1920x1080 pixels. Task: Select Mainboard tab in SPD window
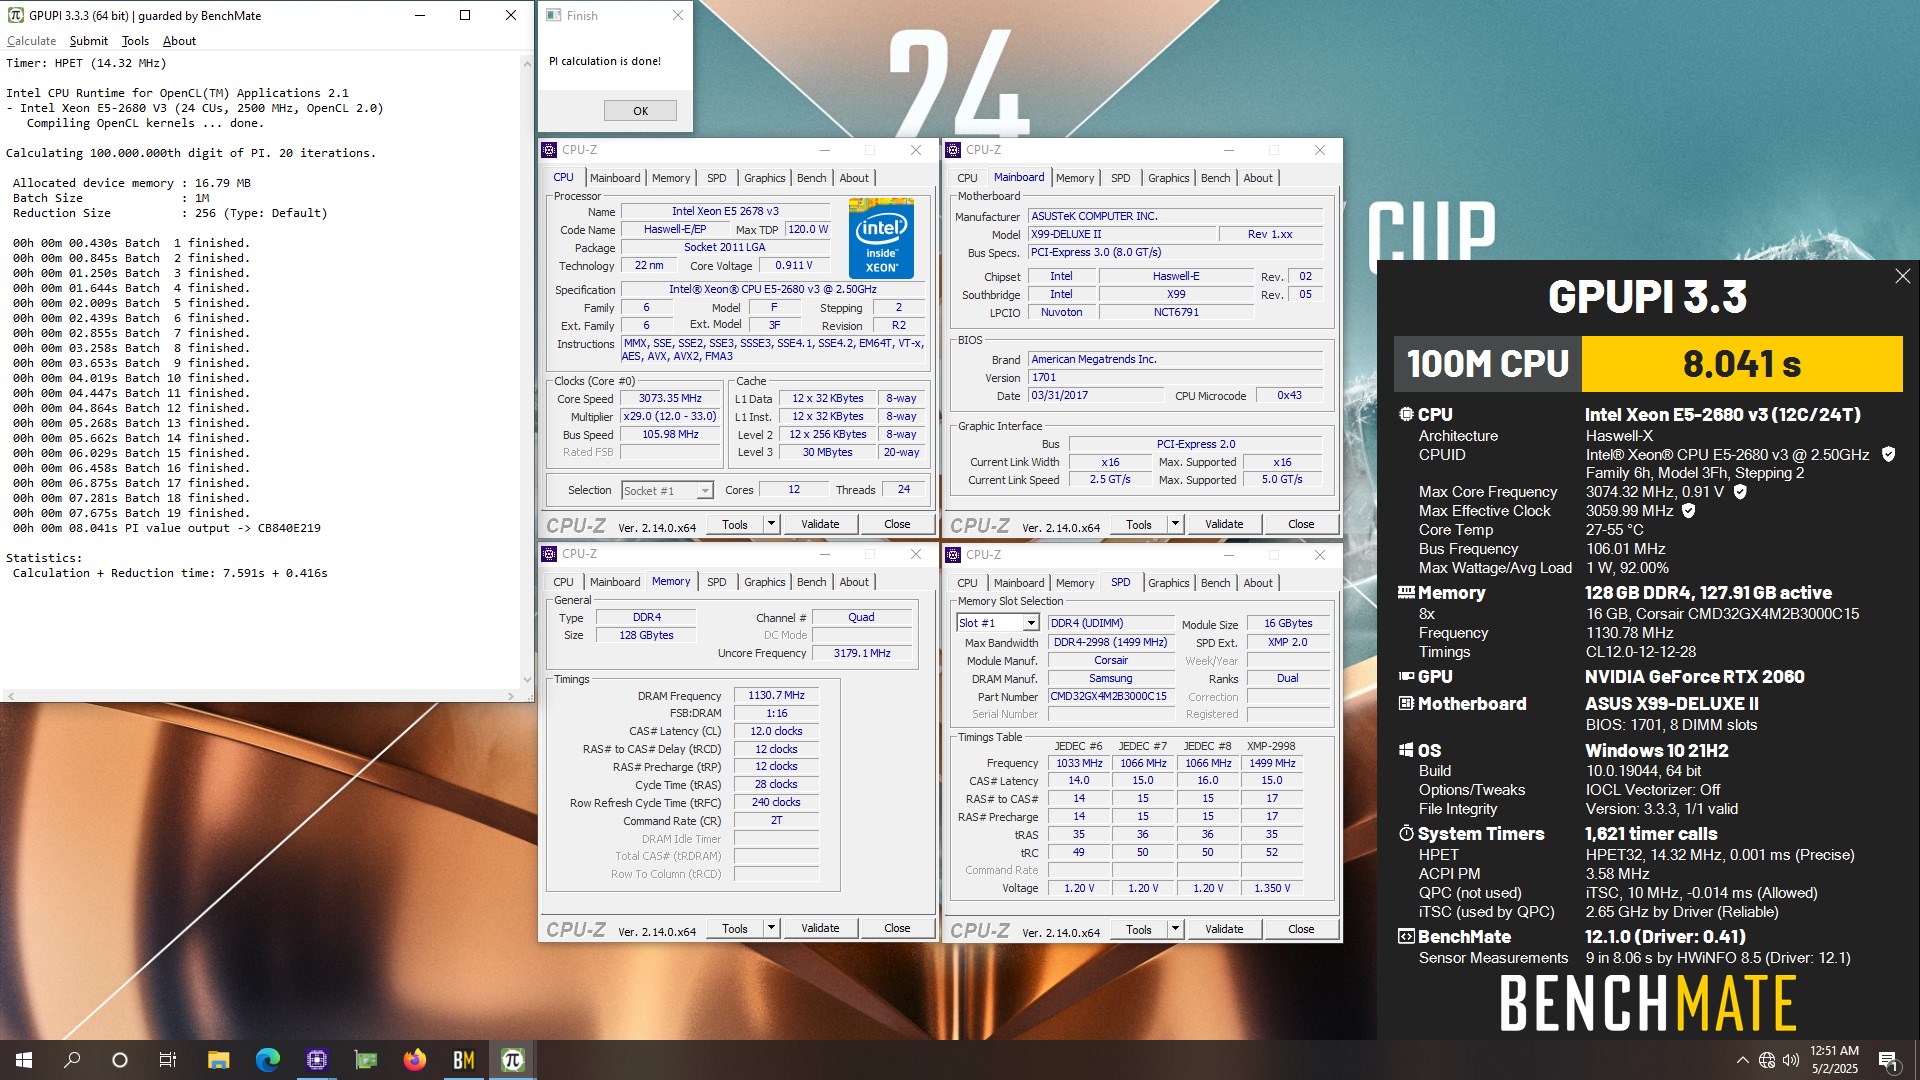(x=1018, y=583)
